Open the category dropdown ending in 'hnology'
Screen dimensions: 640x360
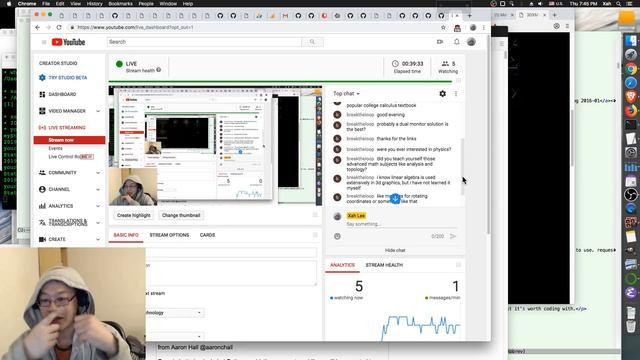click(x=175, y=313)
